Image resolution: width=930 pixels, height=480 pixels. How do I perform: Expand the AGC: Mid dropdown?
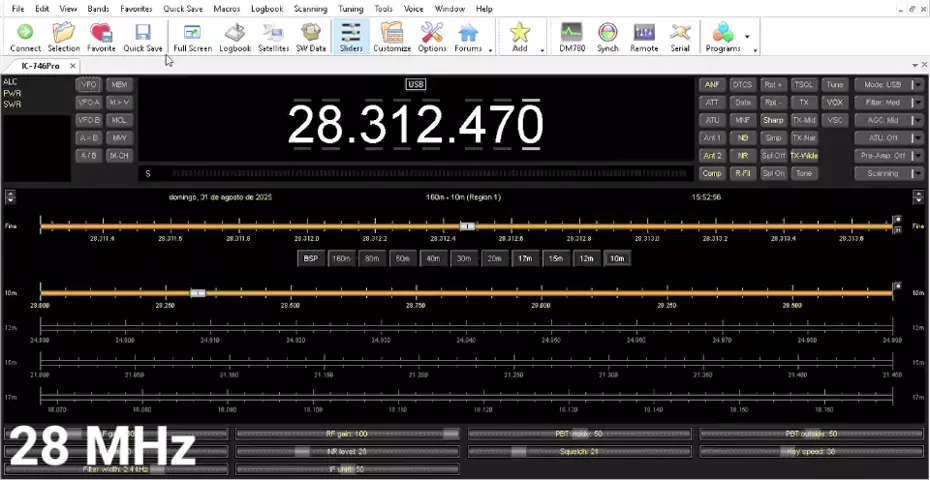pos(886,120)
